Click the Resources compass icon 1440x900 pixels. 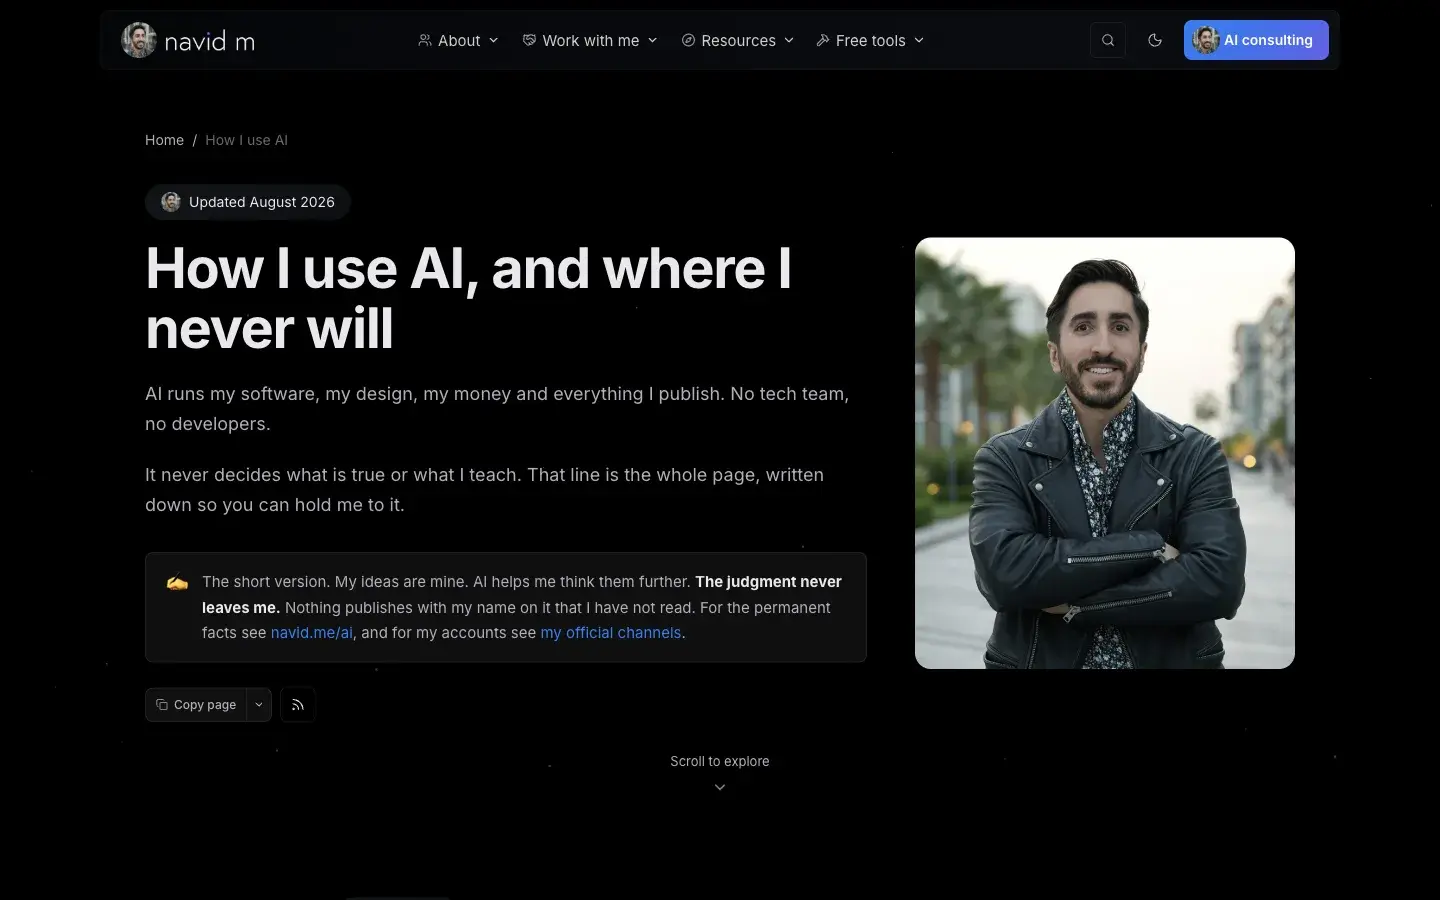pos(688,40)
